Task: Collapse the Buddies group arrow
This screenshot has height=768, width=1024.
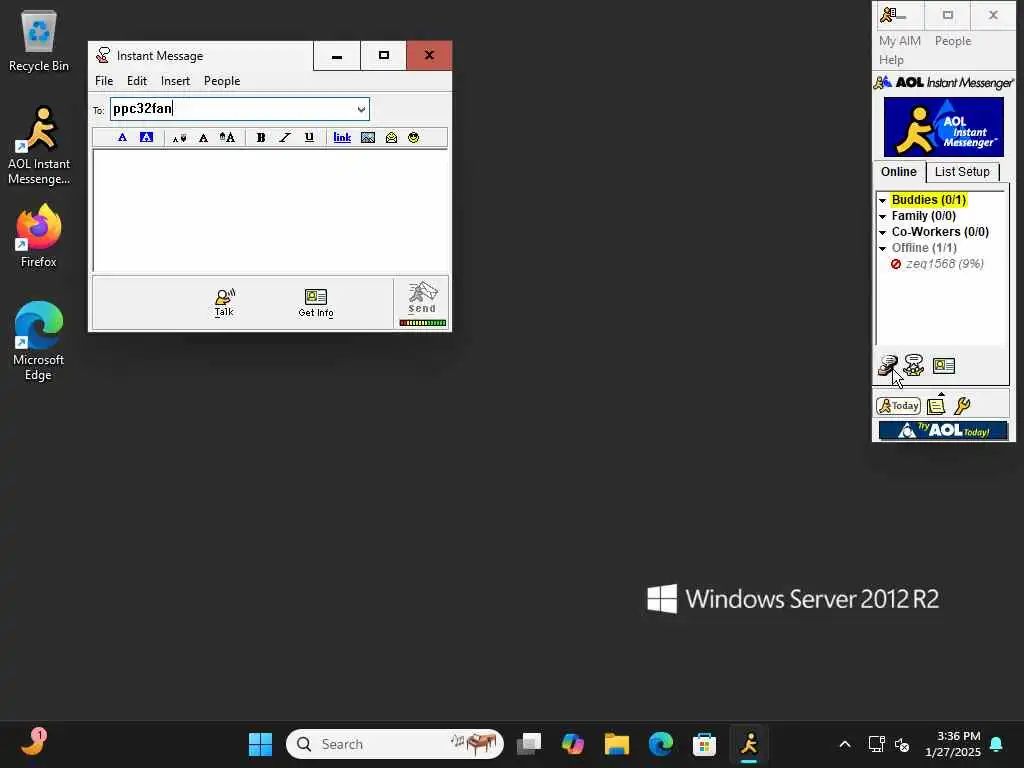Action: (882, 200)
